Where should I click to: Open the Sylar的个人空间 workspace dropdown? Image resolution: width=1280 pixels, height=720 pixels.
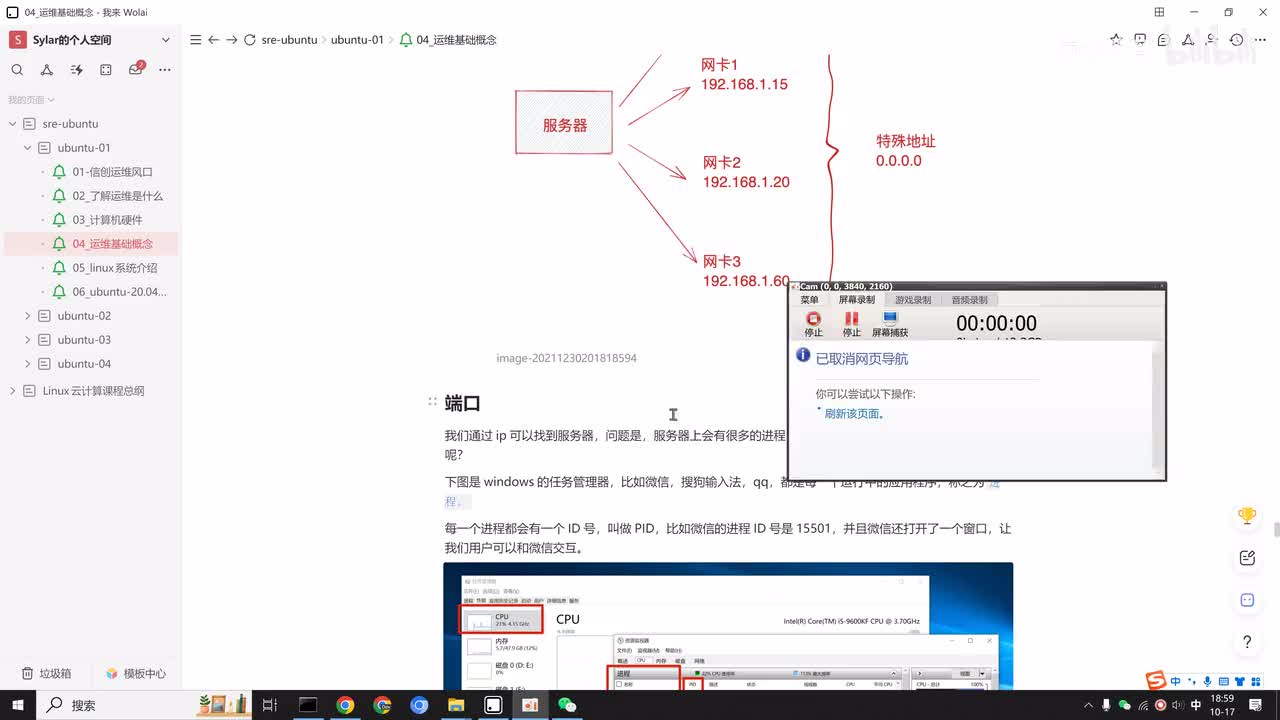click(166, 40)
